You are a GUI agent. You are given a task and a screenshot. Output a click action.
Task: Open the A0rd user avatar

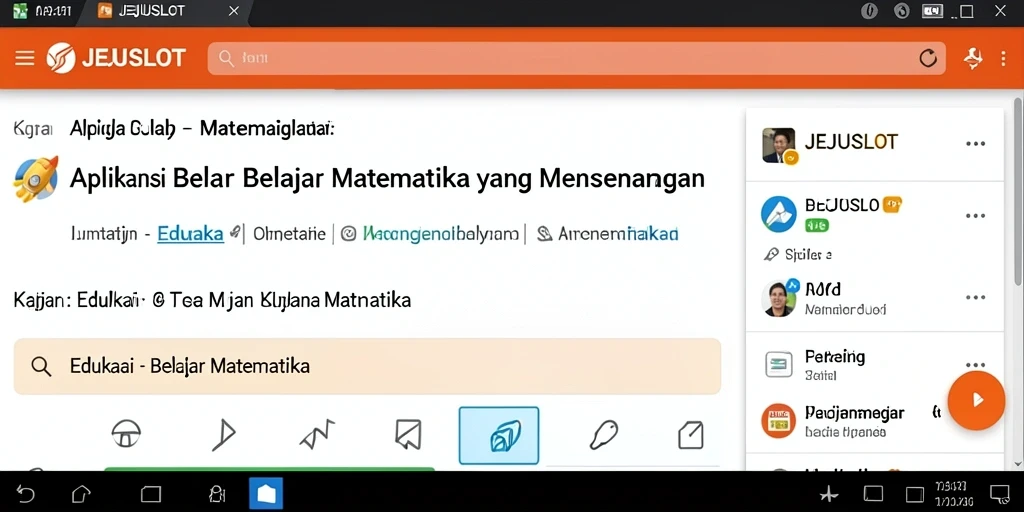click(x=780, y=298)
